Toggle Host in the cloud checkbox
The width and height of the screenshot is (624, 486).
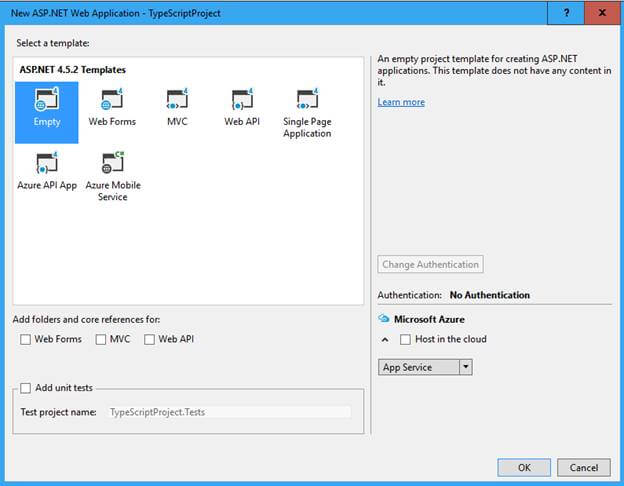pyautogui.click(x=405, y=339)
